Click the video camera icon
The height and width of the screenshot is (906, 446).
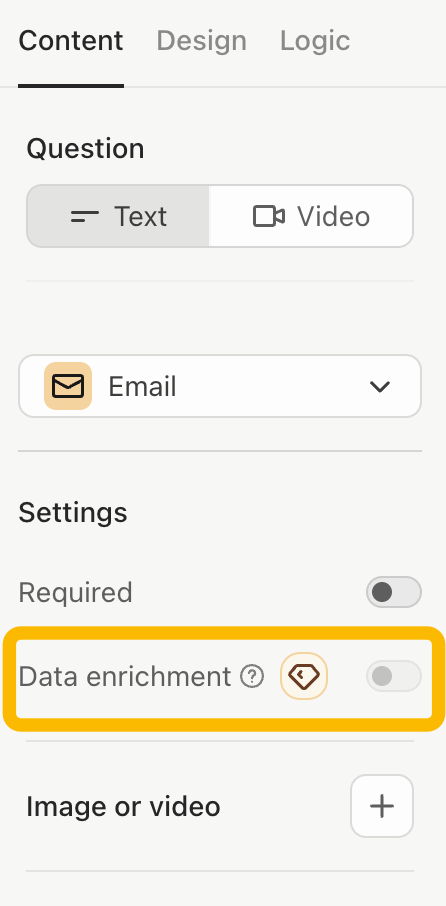(269, 217)
